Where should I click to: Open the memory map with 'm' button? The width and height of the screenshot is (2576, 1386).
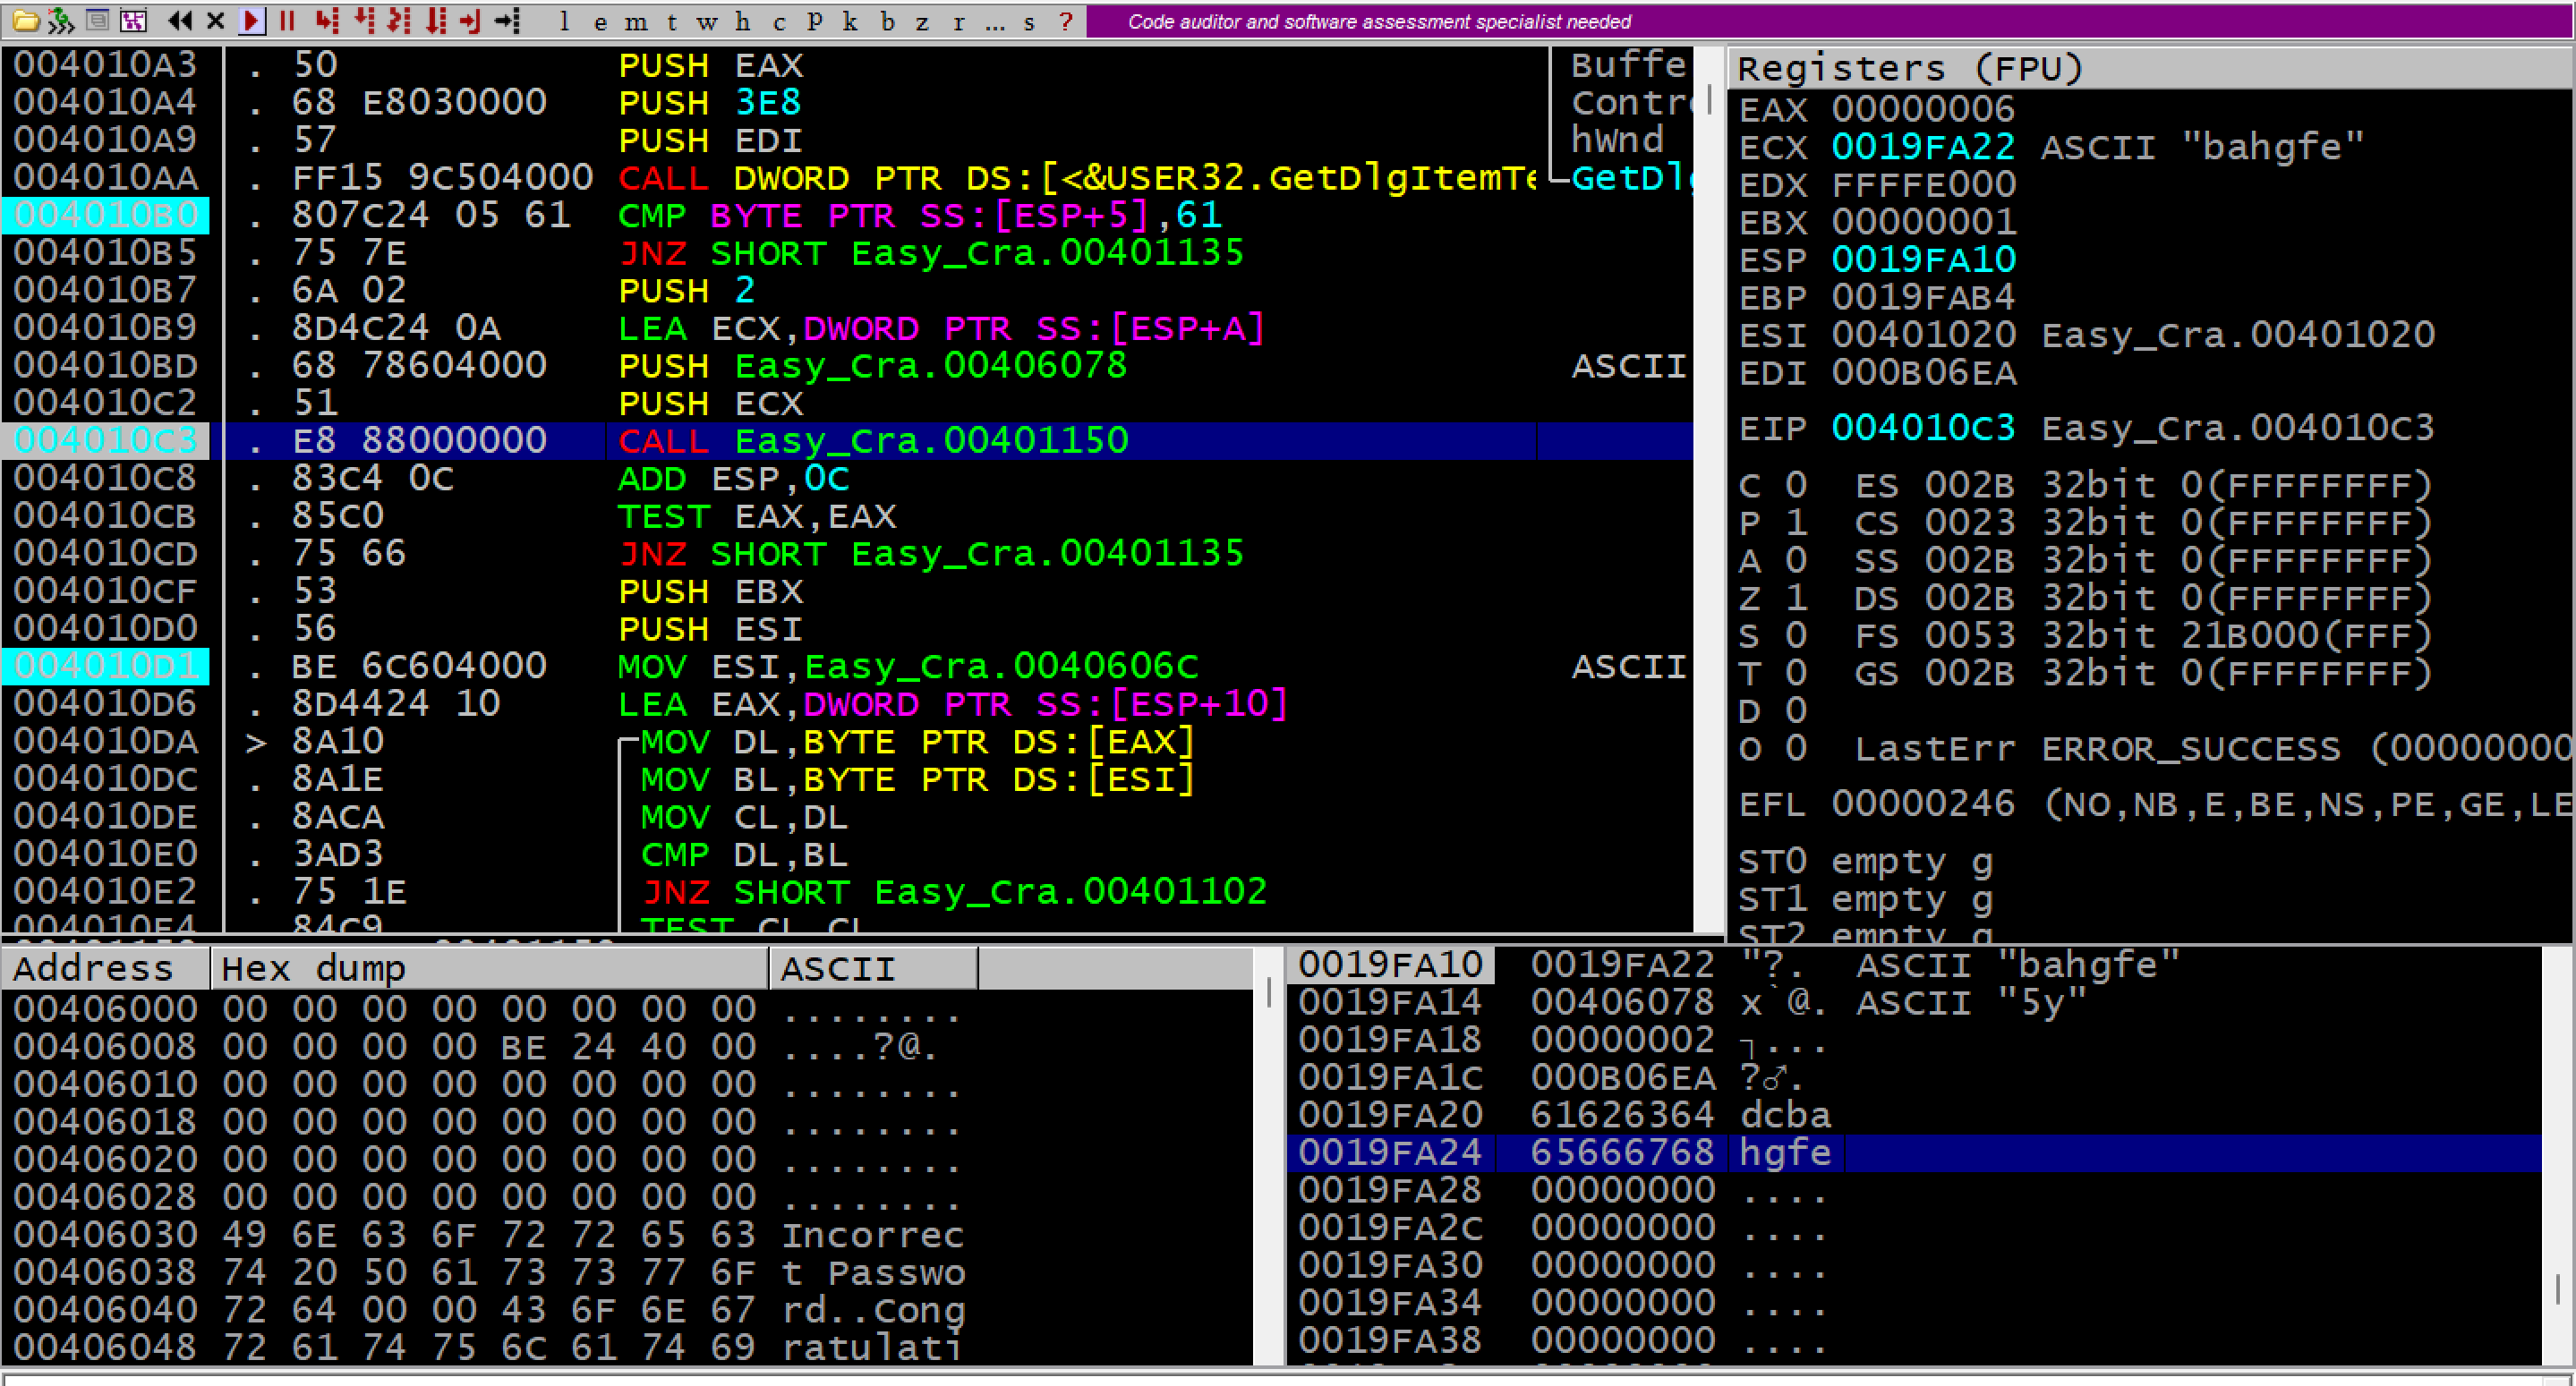tap(635, 21)
